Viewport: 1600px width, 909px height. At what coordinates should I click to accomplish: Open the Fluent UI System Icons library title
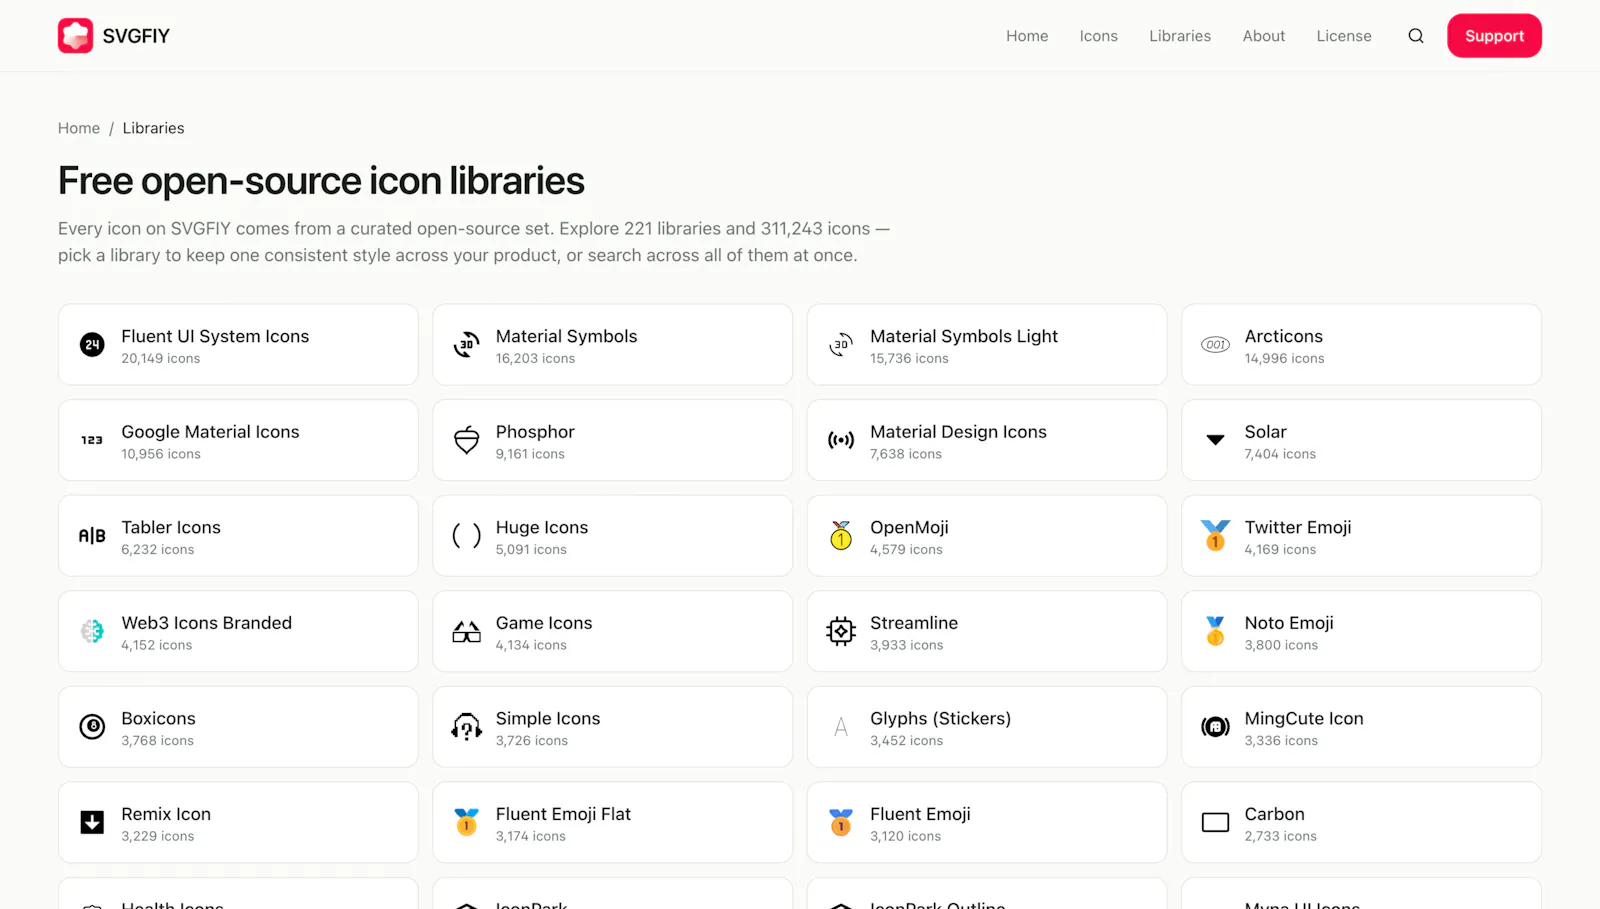click(215, 336)
